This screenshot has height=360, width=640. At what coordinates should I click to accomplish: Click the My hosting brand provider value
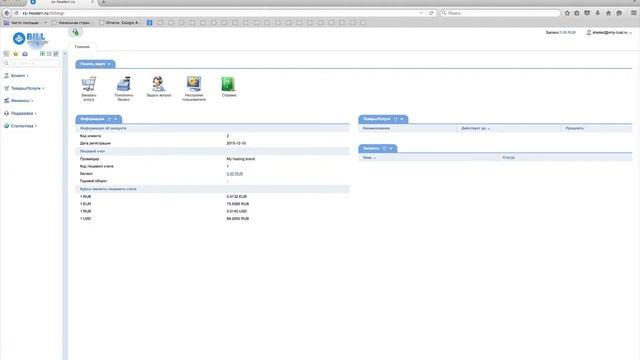(241, 159)
